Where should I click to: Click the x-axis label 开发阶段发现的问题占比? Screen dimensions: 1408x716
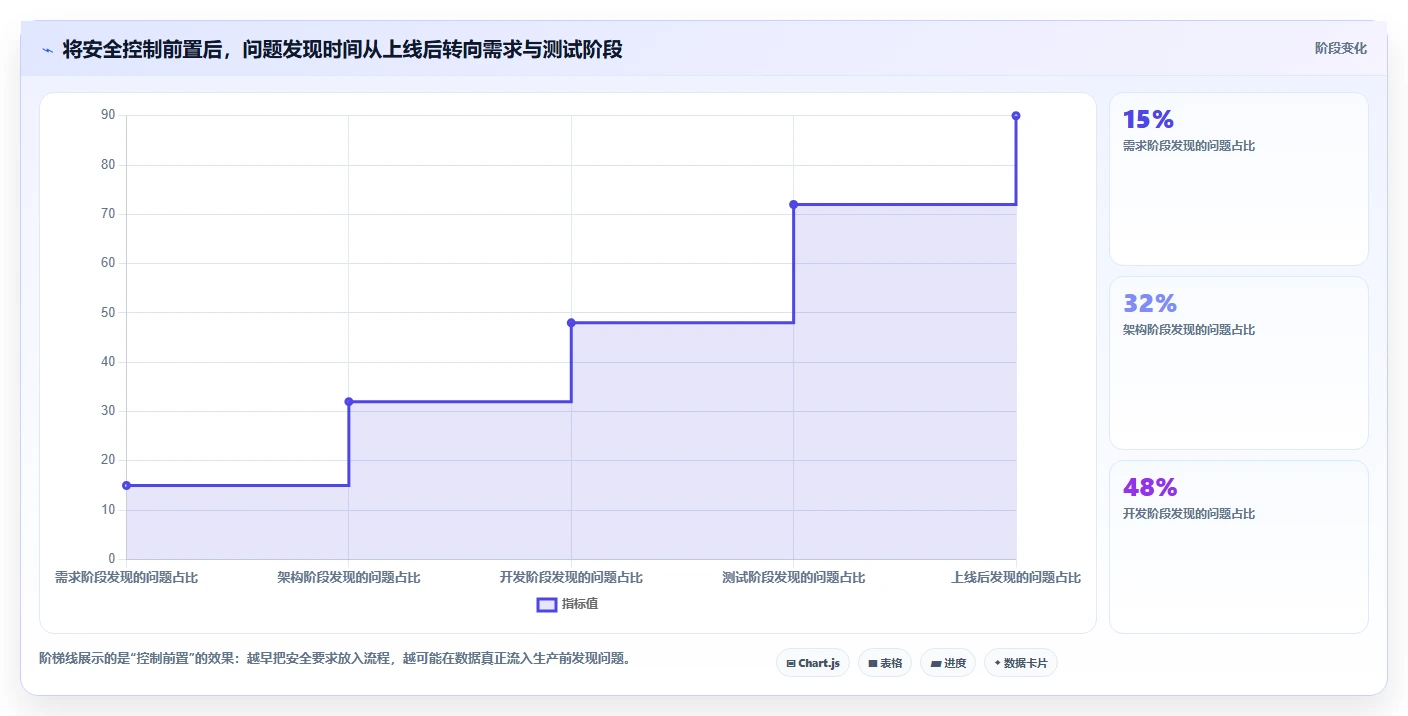point(571,578)
